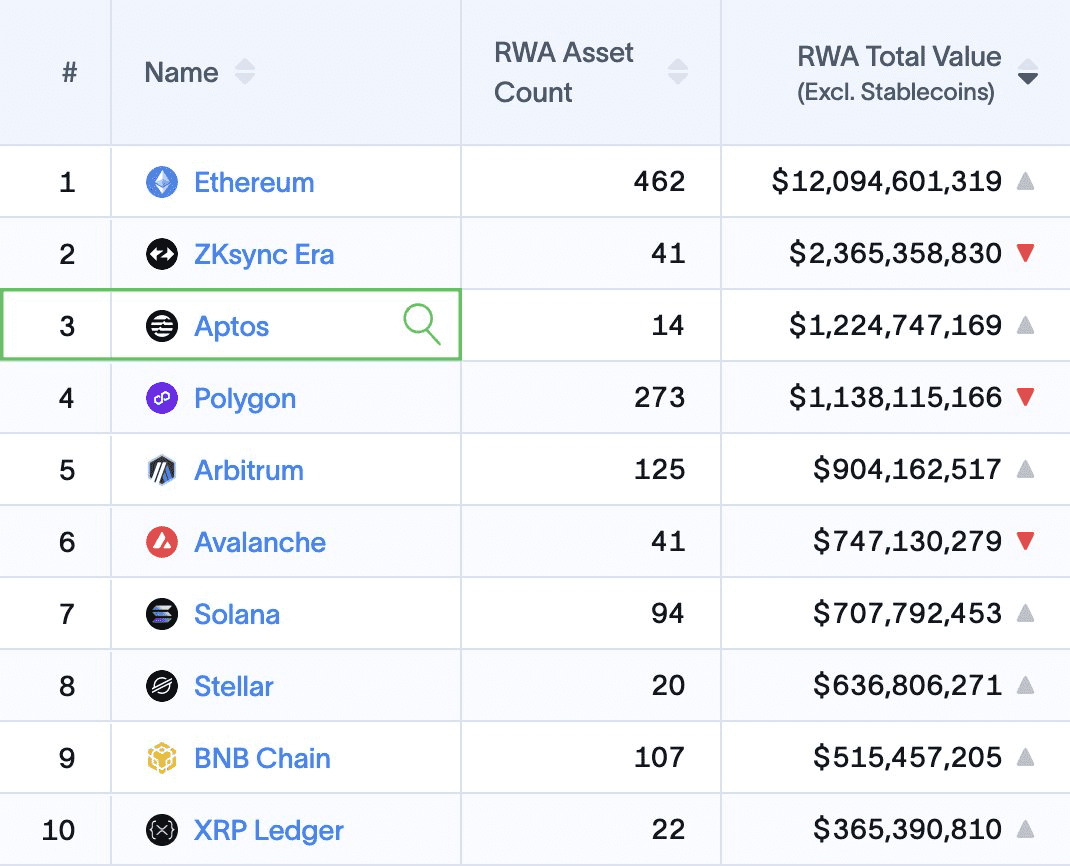Open the Stellar network link

click(x=233, y=686)
